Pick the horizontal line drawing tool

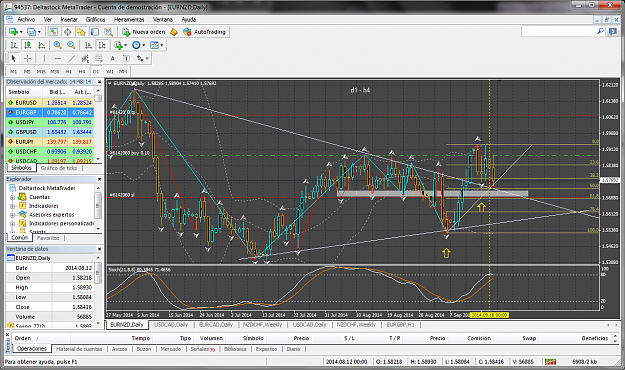point(58,58)
